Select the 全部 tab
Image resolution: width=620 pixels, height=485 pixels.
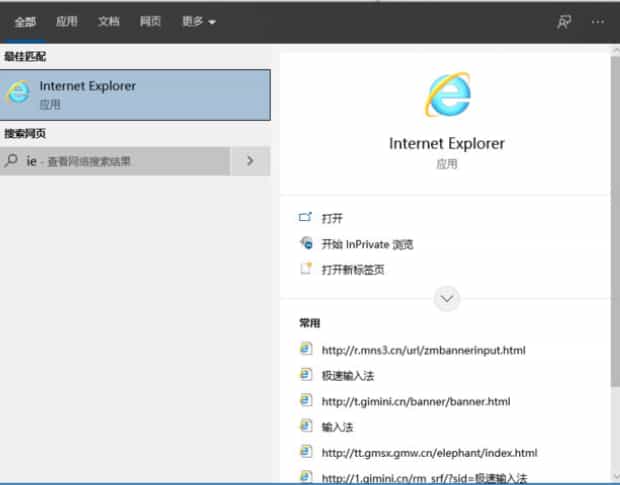pyautogui.click(x=25, y=21)
